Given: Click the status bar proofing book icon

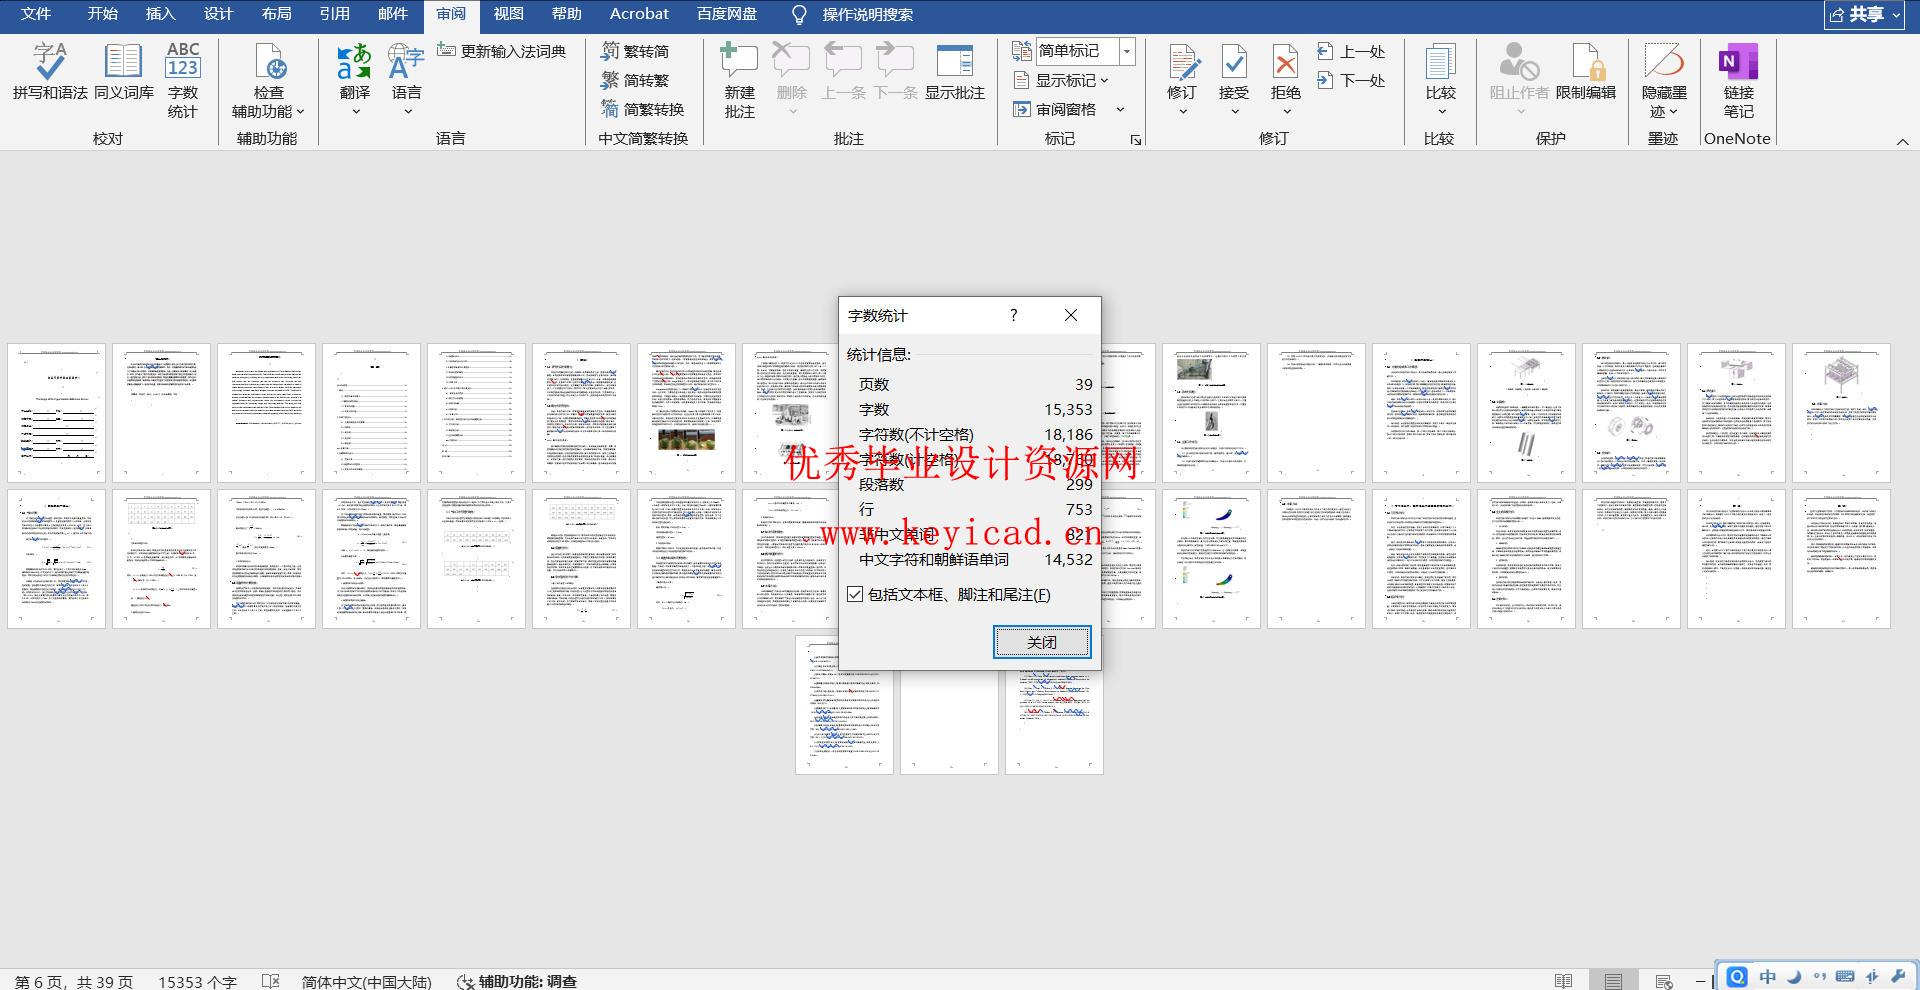Looking at the screenshot, I should point(270,982).
